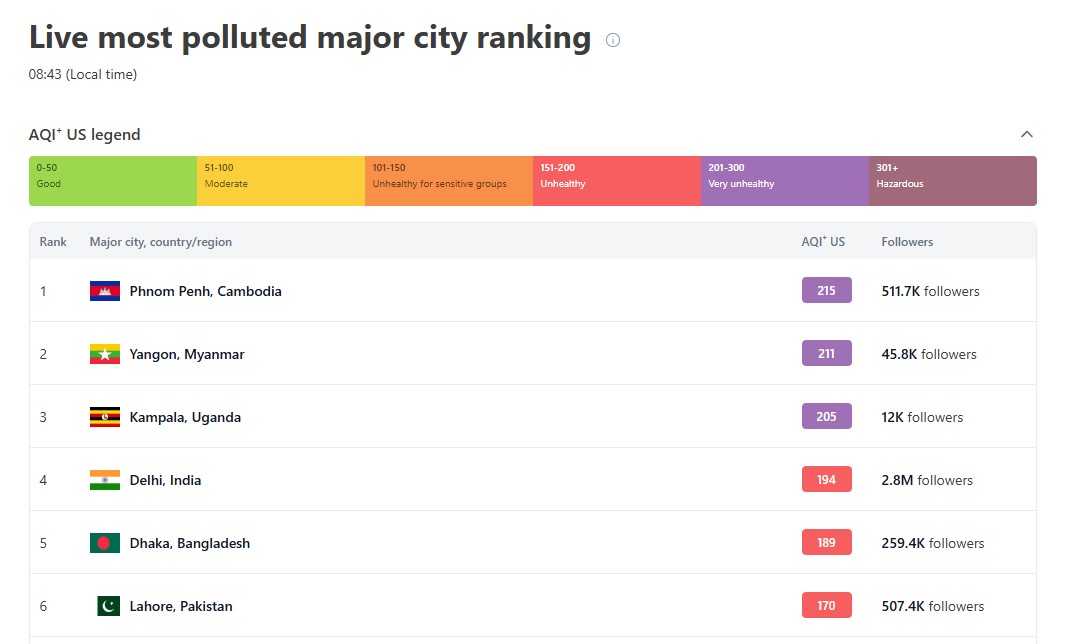This screenshot has width=1079, height=644.
Task: Click the 215 AQI badge
Action: [826, 291]
